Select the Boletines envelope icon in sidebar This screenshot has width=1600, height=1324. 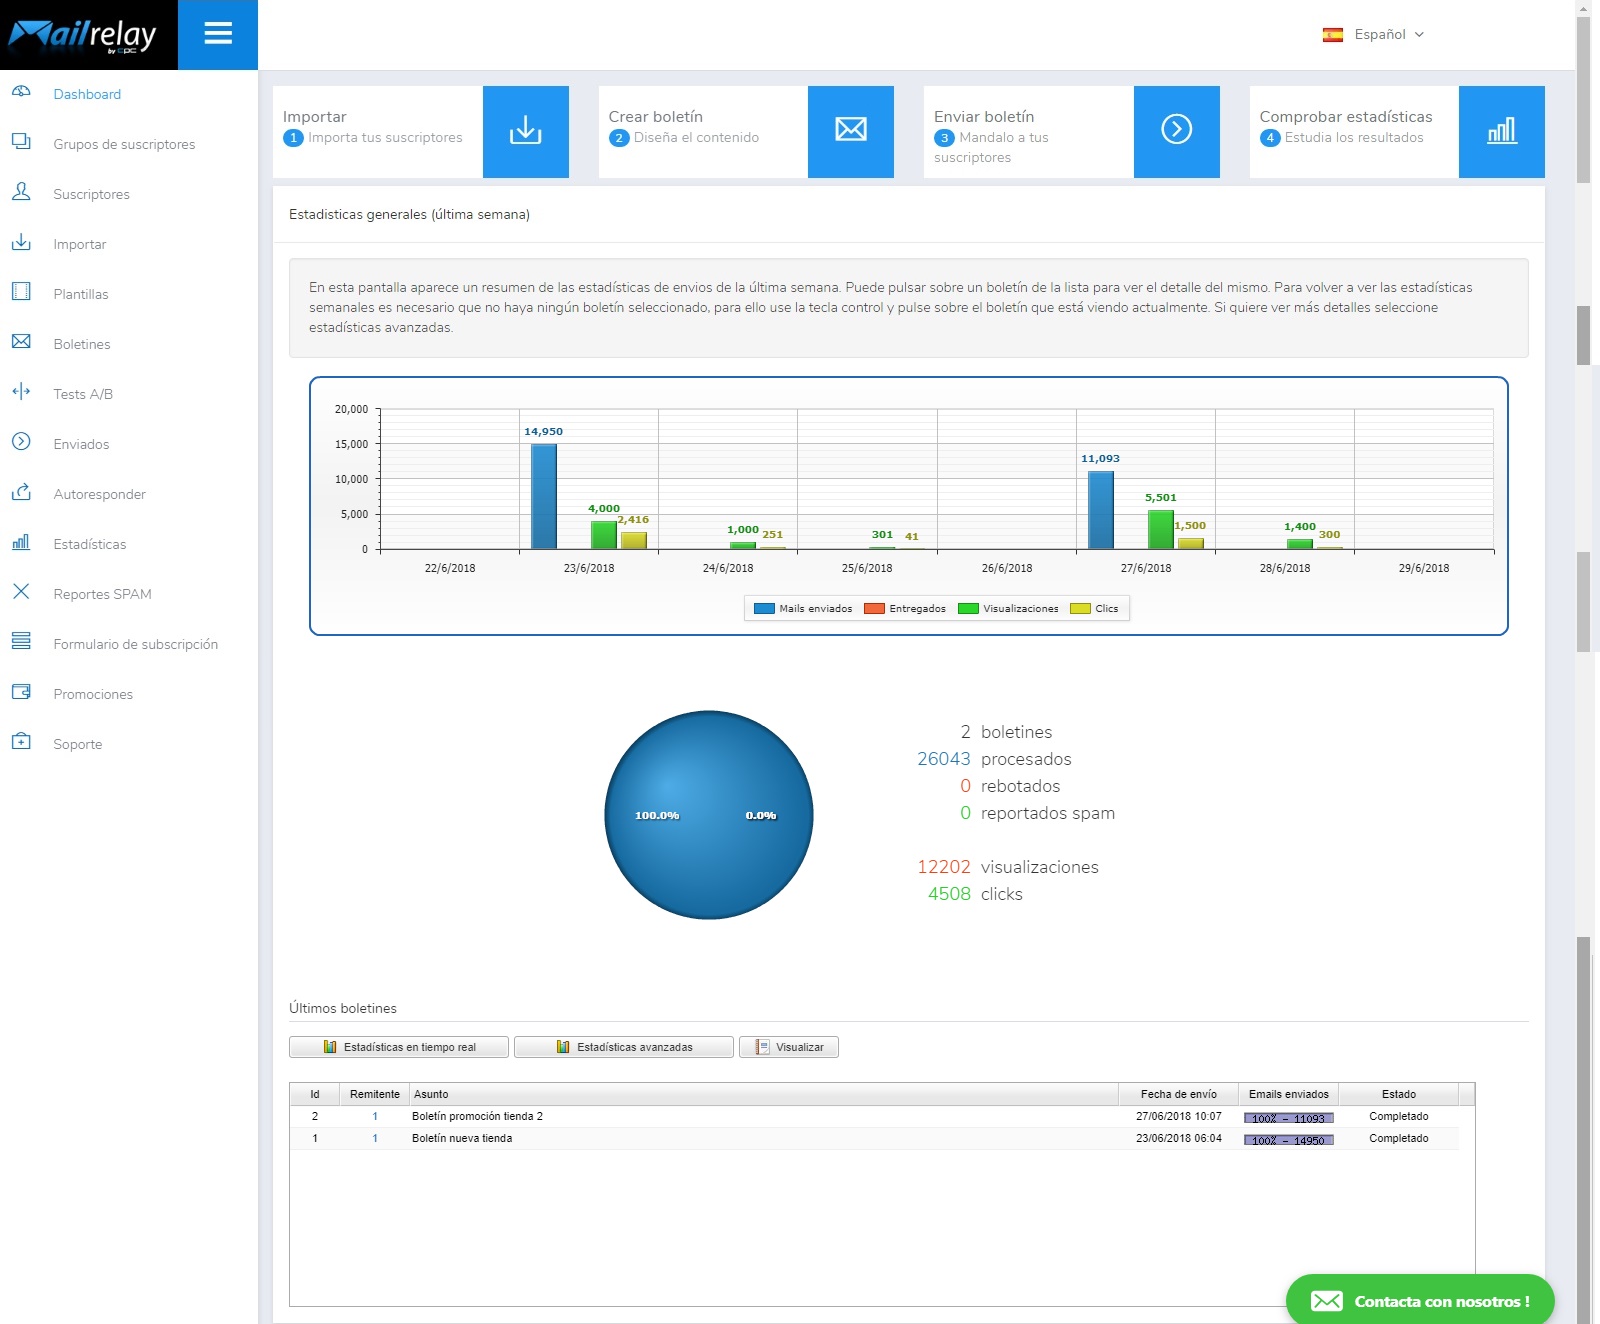click(x=22, y=343)
